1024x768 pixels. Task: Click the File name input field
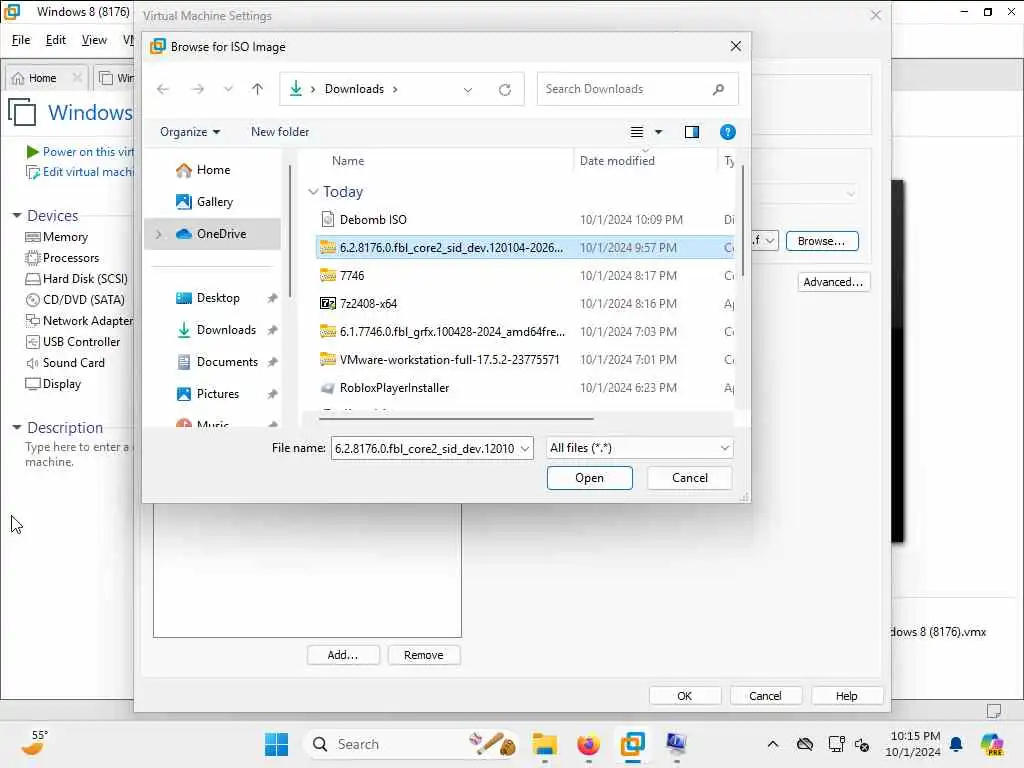pyautogui.click(x=424, y=449)
